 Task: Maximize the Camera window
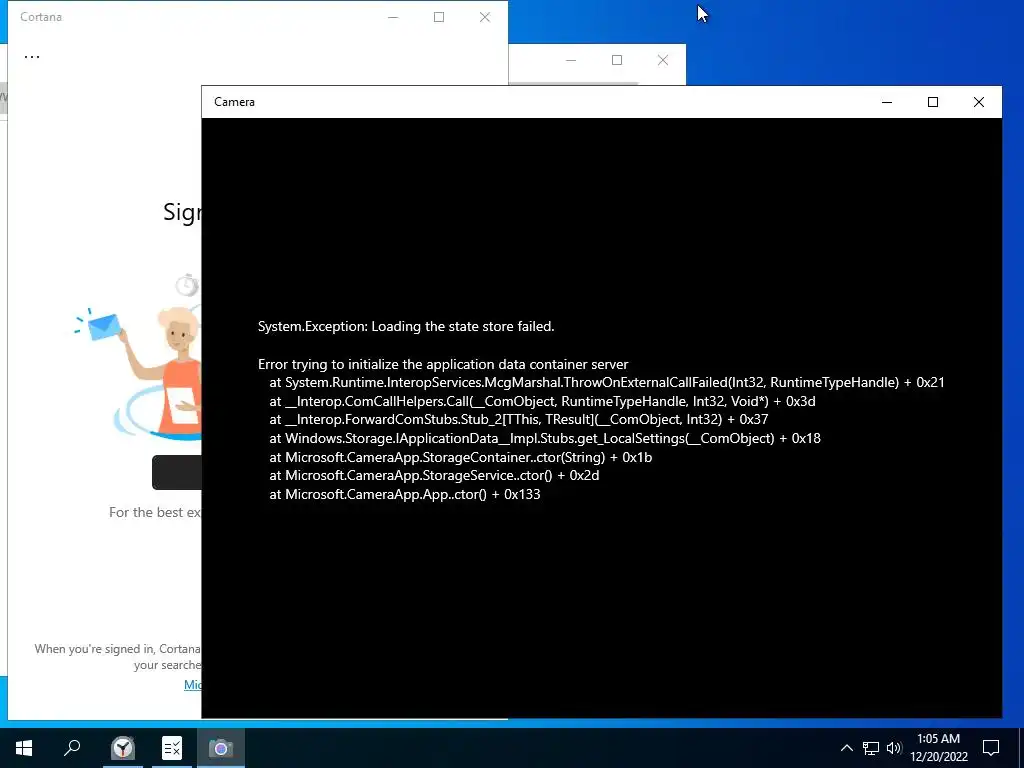click(933, 102)
